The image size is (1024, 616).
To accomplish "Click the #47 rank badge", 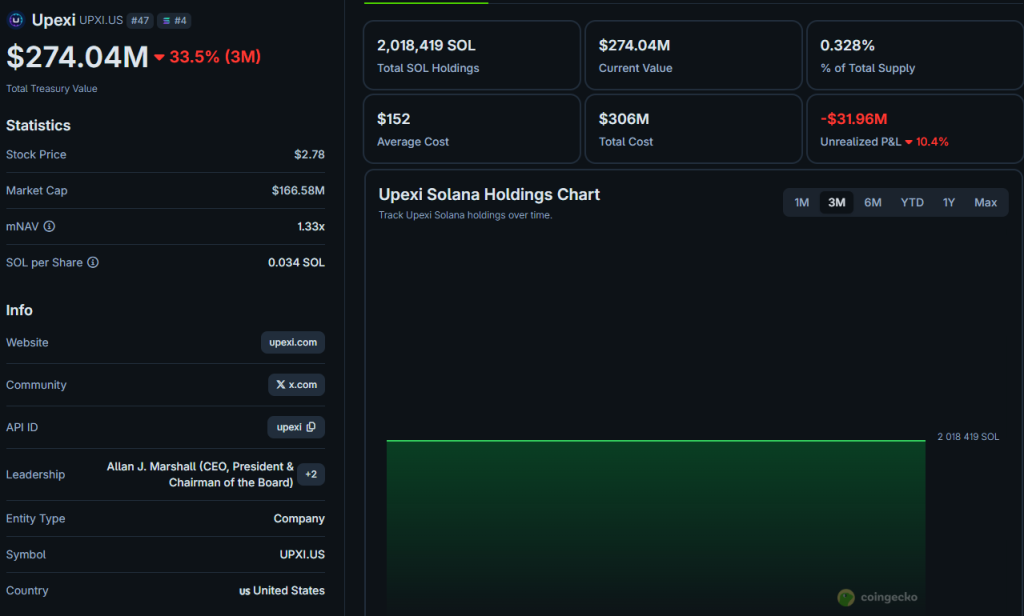I will [x=140, y=20].
